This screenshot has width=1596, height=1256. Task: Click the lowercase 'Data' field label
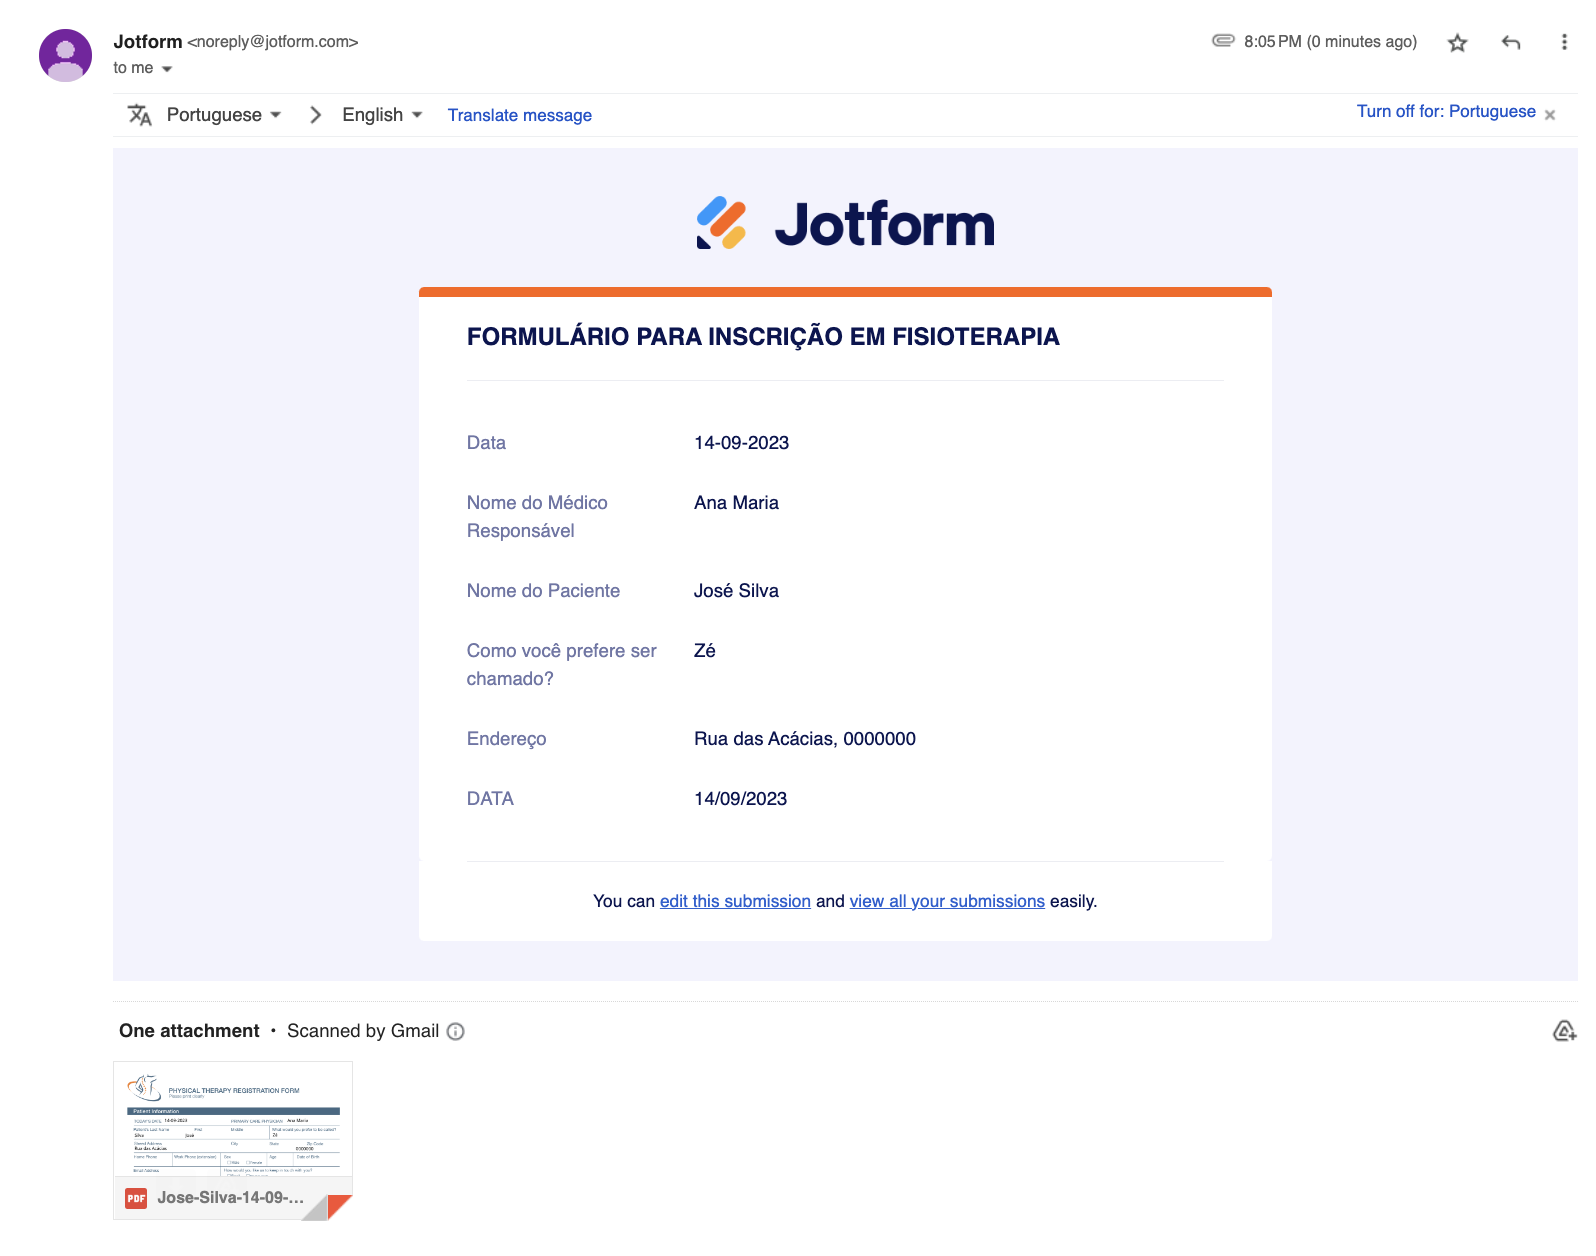coord(486,443)
